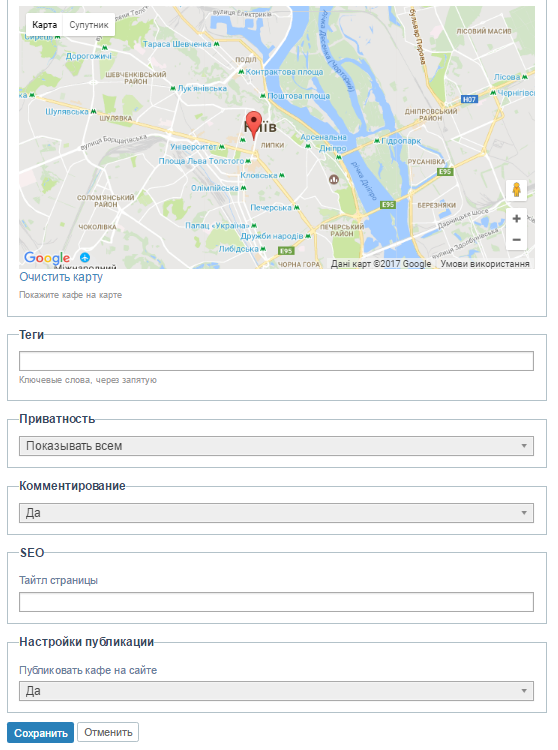Zoom out the map with minus
This screenshot has width=558, height=750.
pos(516,240)
